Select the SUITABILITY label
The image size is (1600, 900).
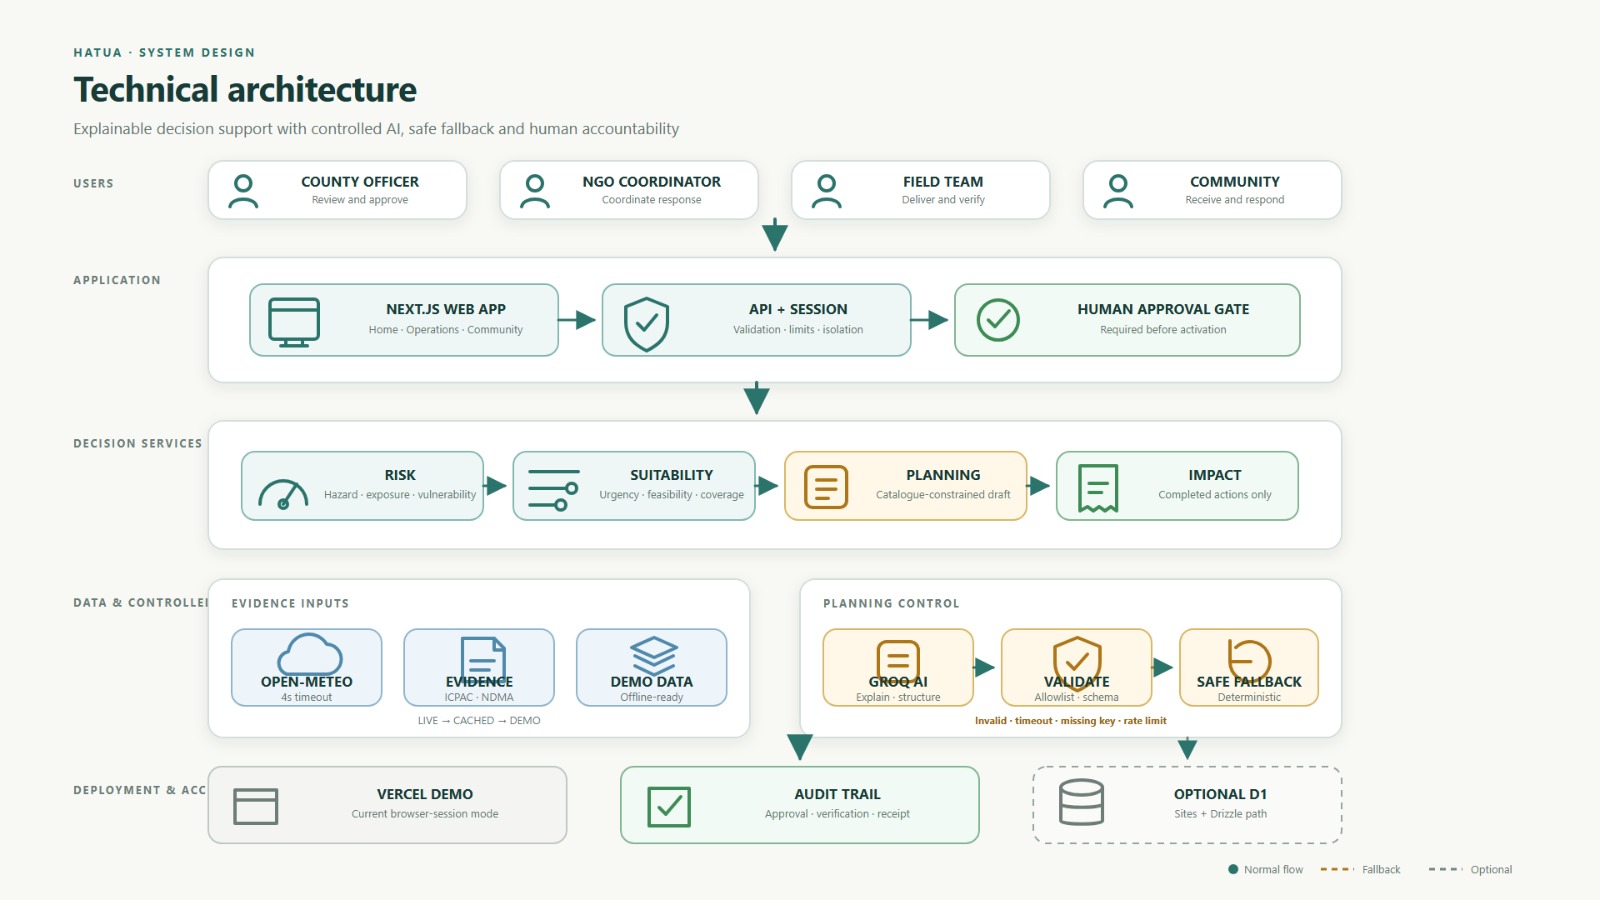point(672,475)
